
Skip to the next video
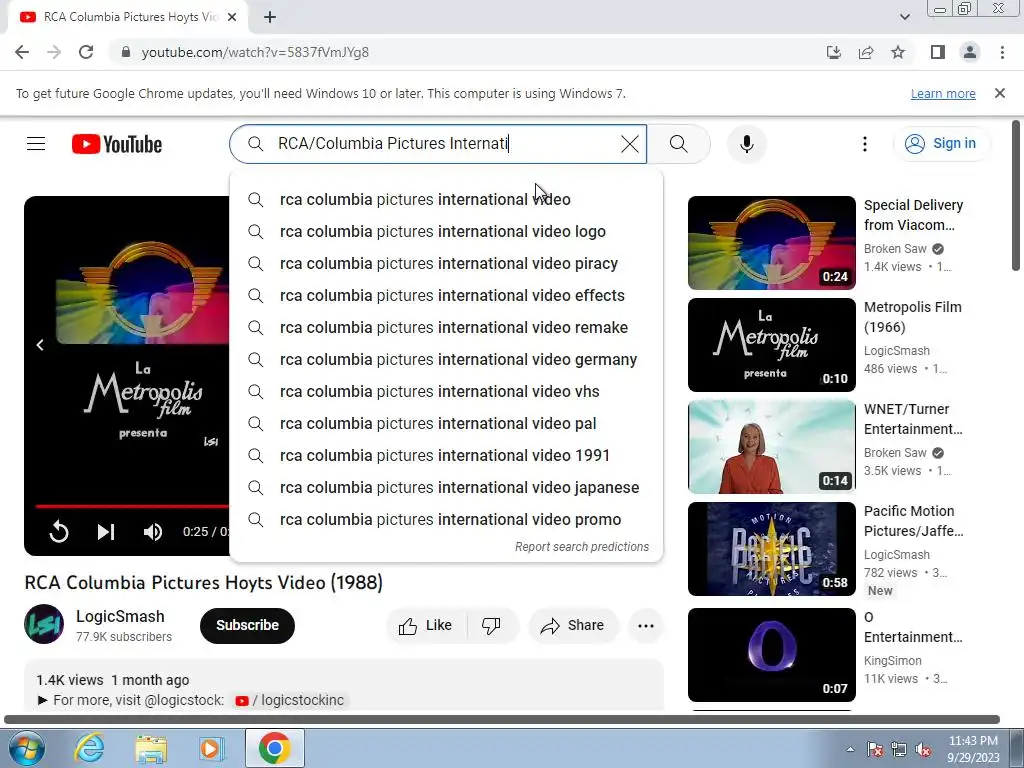click(x=106, y=532)
